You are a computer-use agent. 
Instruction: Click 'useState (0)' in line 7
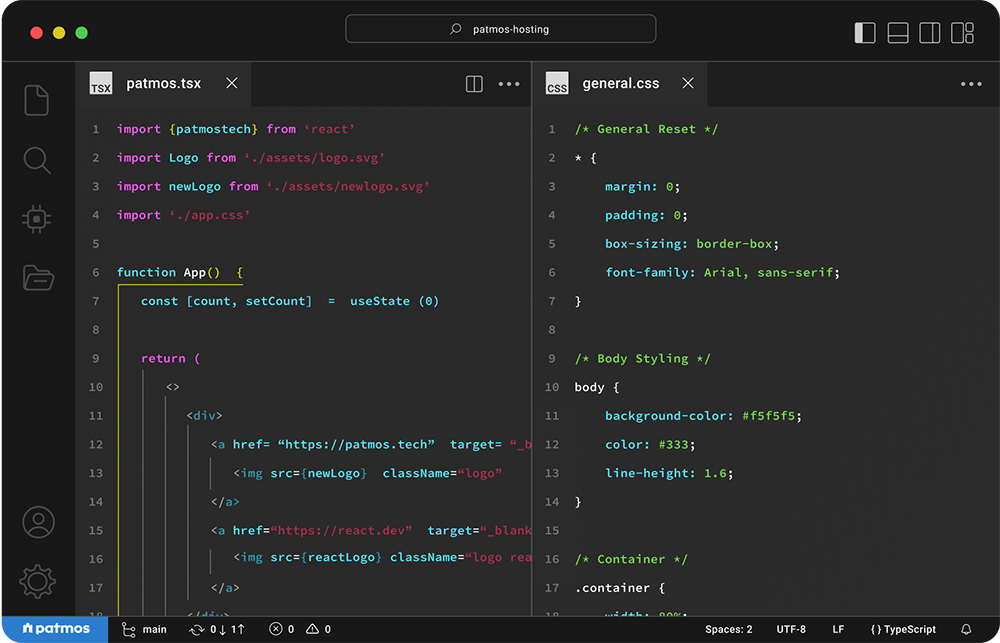click(394, 301)
